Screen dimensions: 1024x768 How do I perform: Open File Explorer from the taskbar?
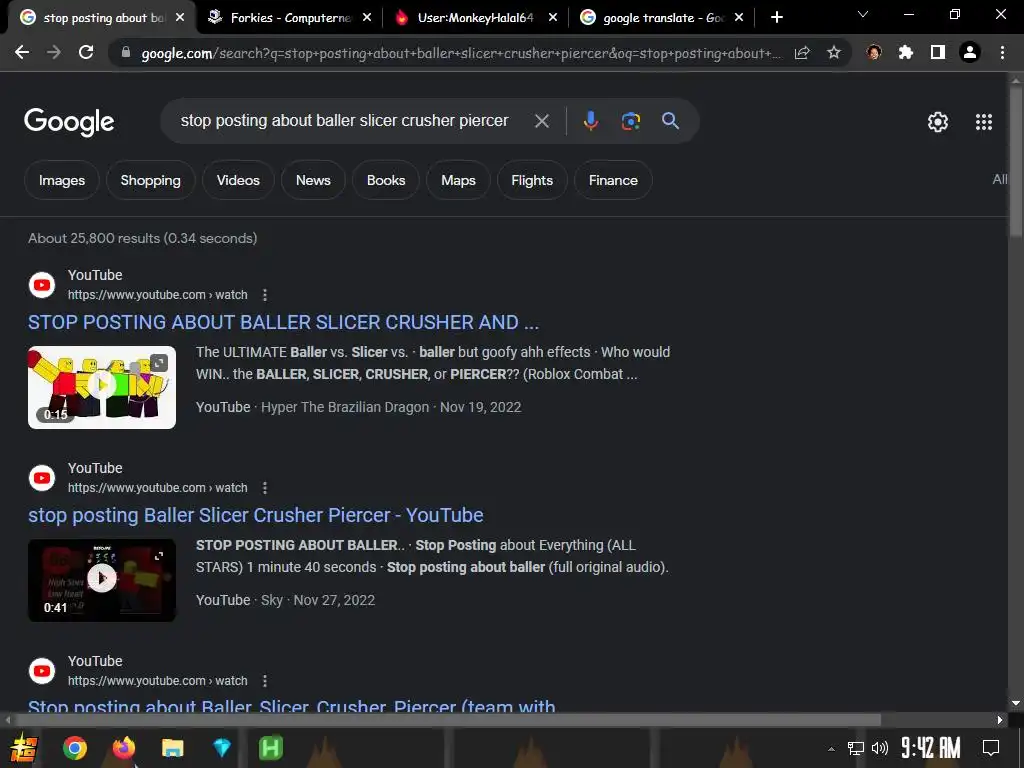(172, 748)
